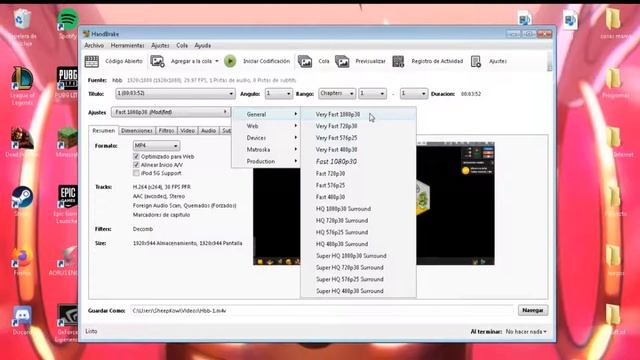Select the General presets category
This screenshot has width=640, height=360.
(266, 114)
